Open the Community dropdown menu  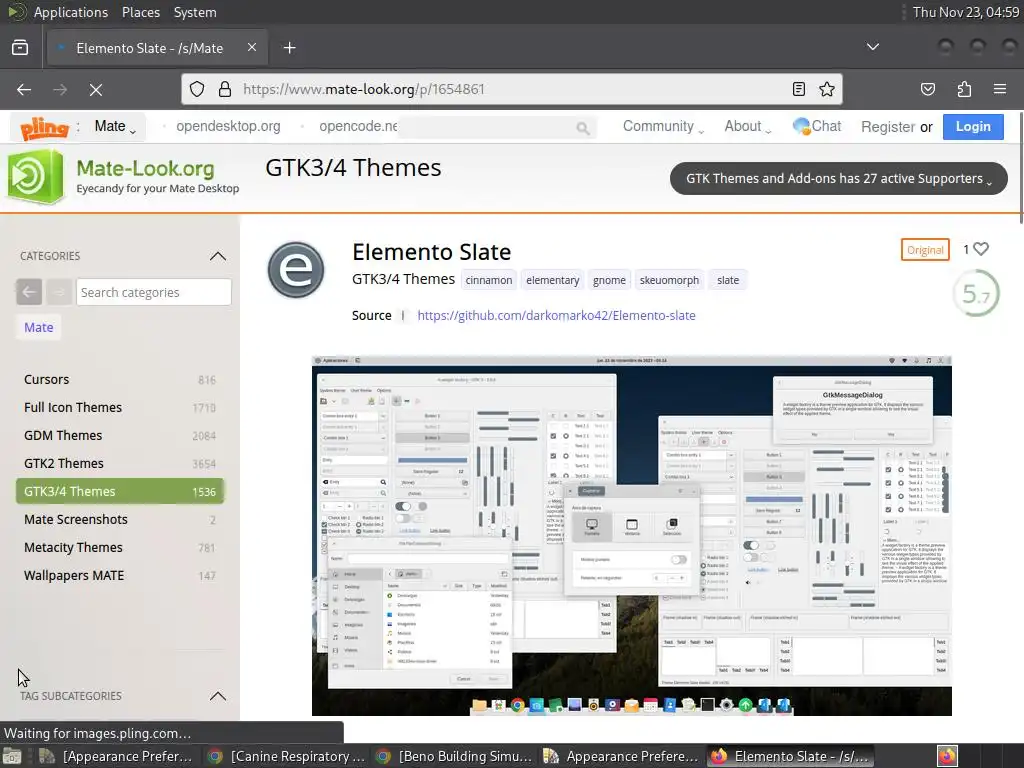[x=664, y=127]
